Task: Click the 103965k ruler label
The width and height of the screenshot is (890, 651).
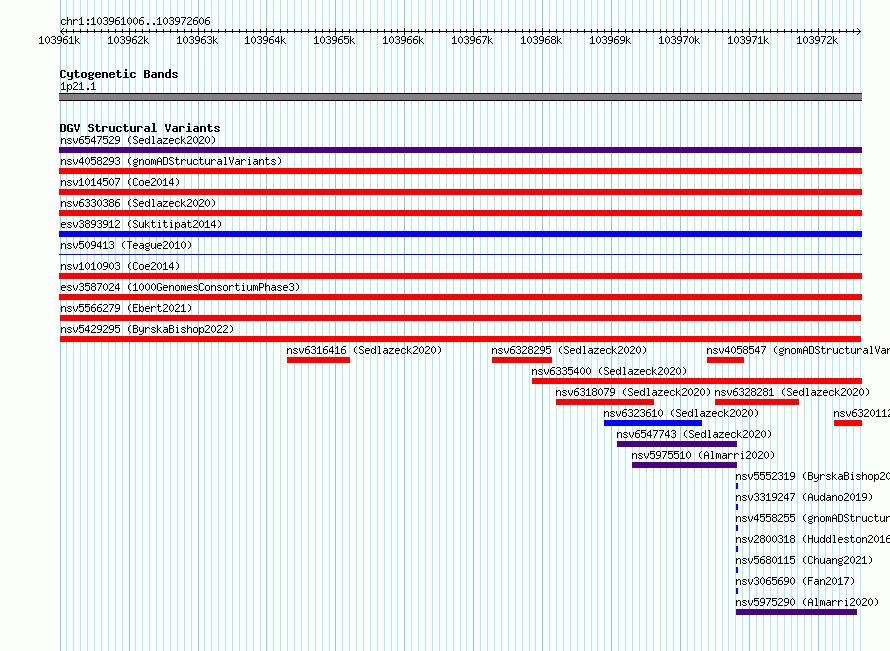Action: tap(334, 40)
